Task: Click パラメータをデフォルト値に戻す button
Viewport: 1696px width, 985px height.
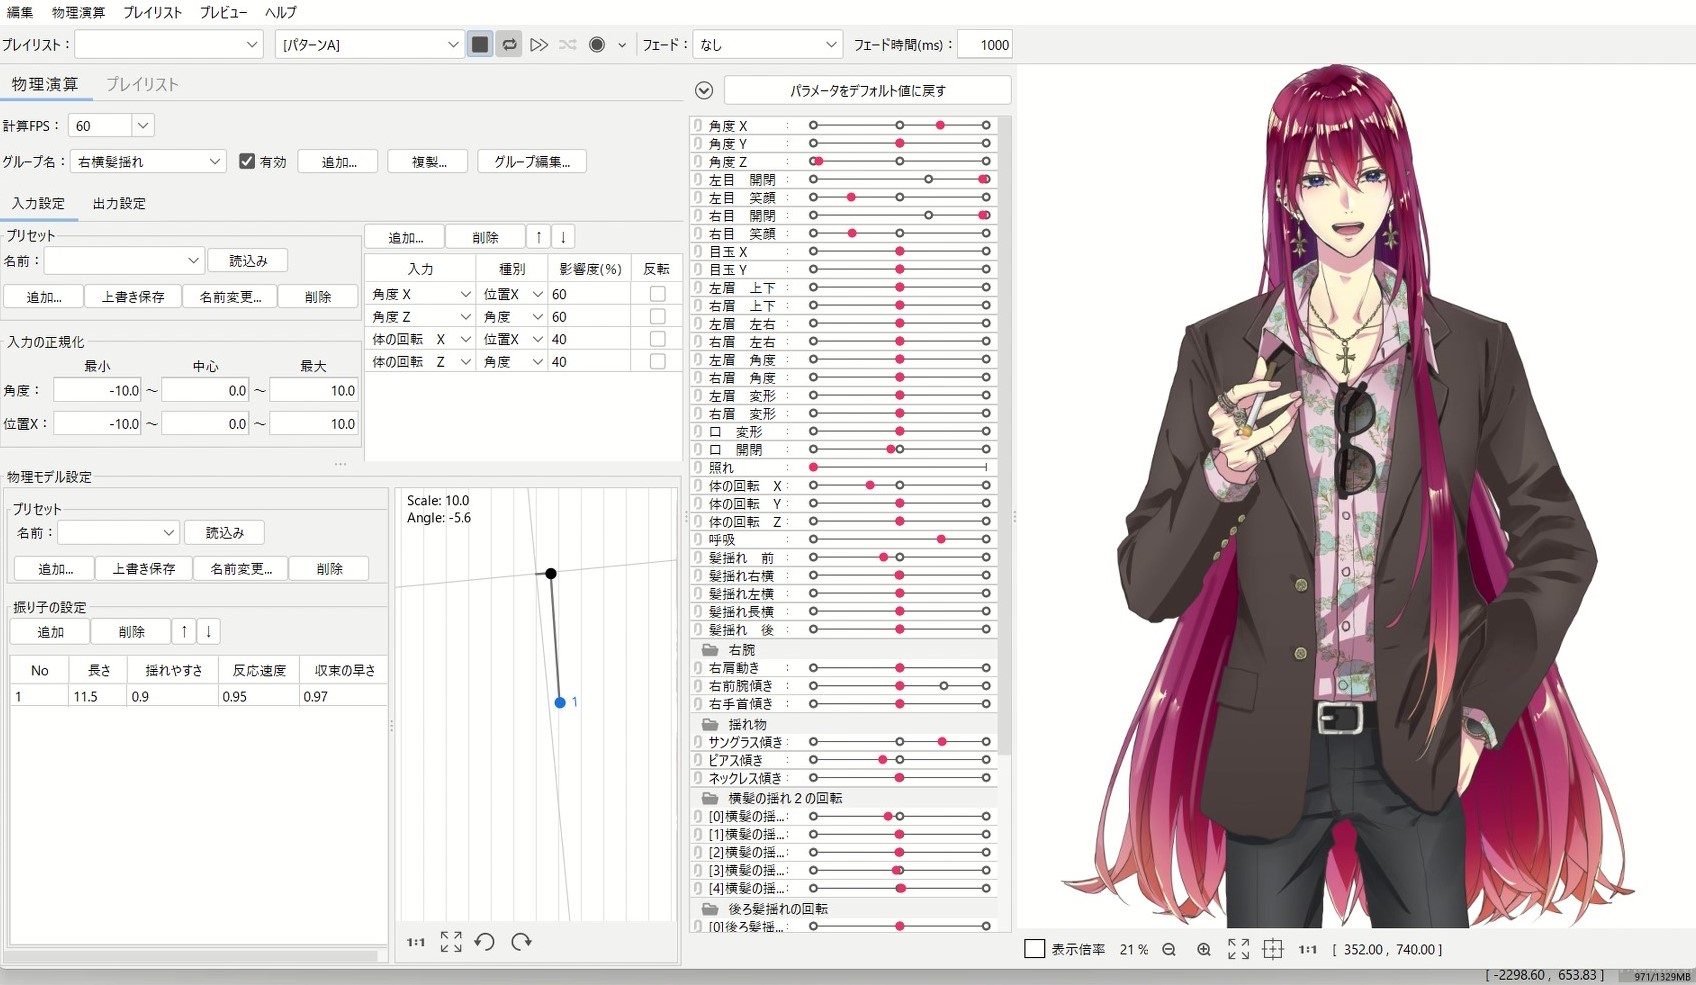Action: tap(867, 91)
